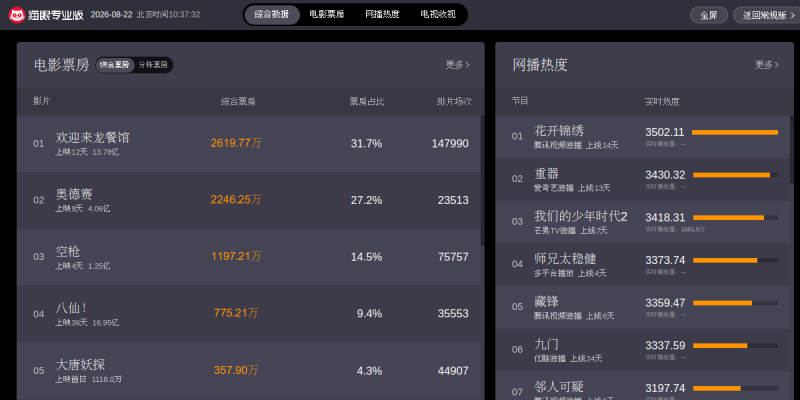Image resolution: width=800 pixels, height=400 pixels.
Task: Click the 综合票房 column header
Action: click(x=238, y=102)
